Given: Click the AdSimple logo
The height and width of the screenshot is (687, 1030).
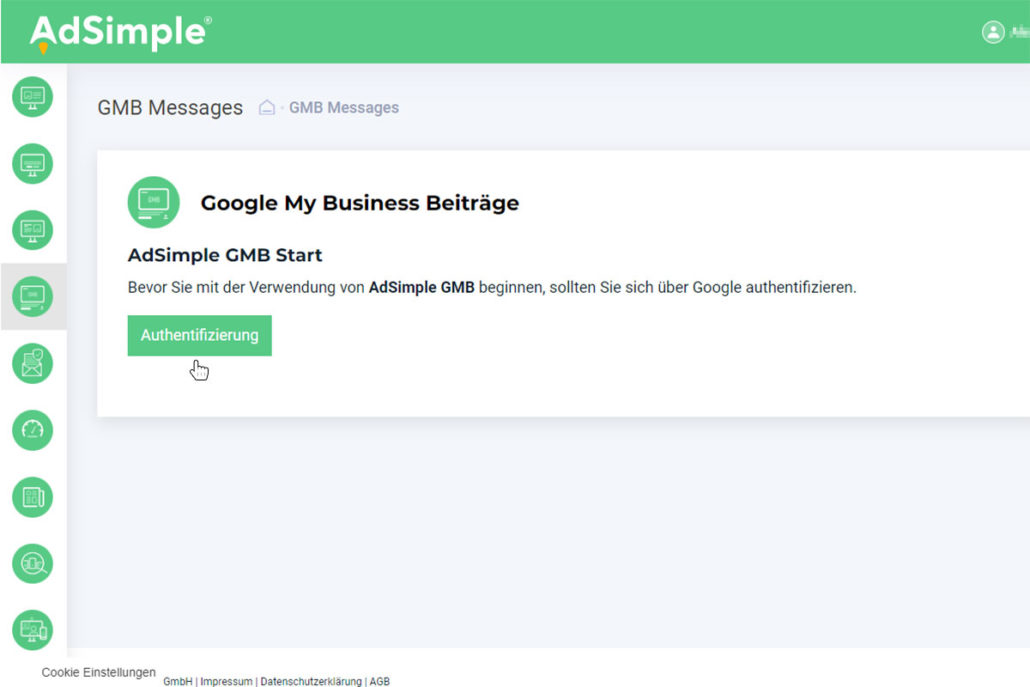Looking at the screenshot, I should (120, 32).
